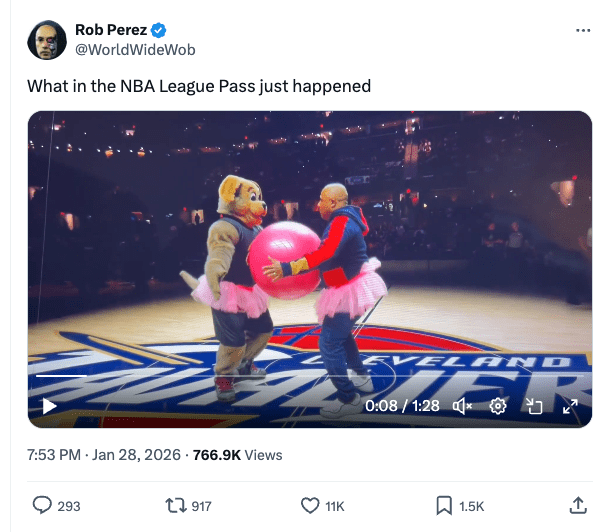Like the tweet
The height and width of the screenshot is (532, 607).
[310, 506]
